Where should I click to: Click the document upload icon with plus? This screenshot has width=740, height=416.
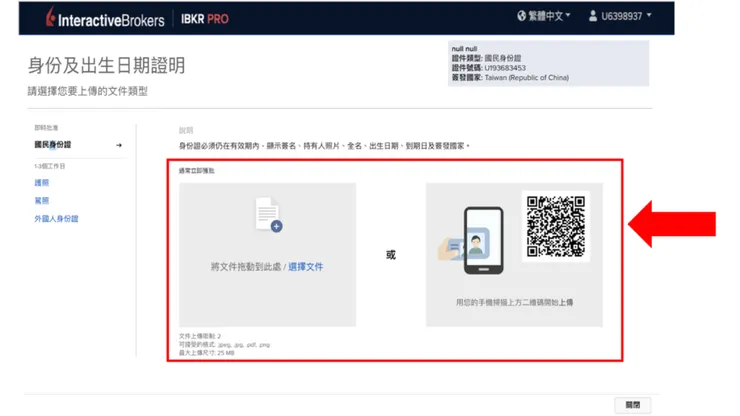tap(269, 214)
